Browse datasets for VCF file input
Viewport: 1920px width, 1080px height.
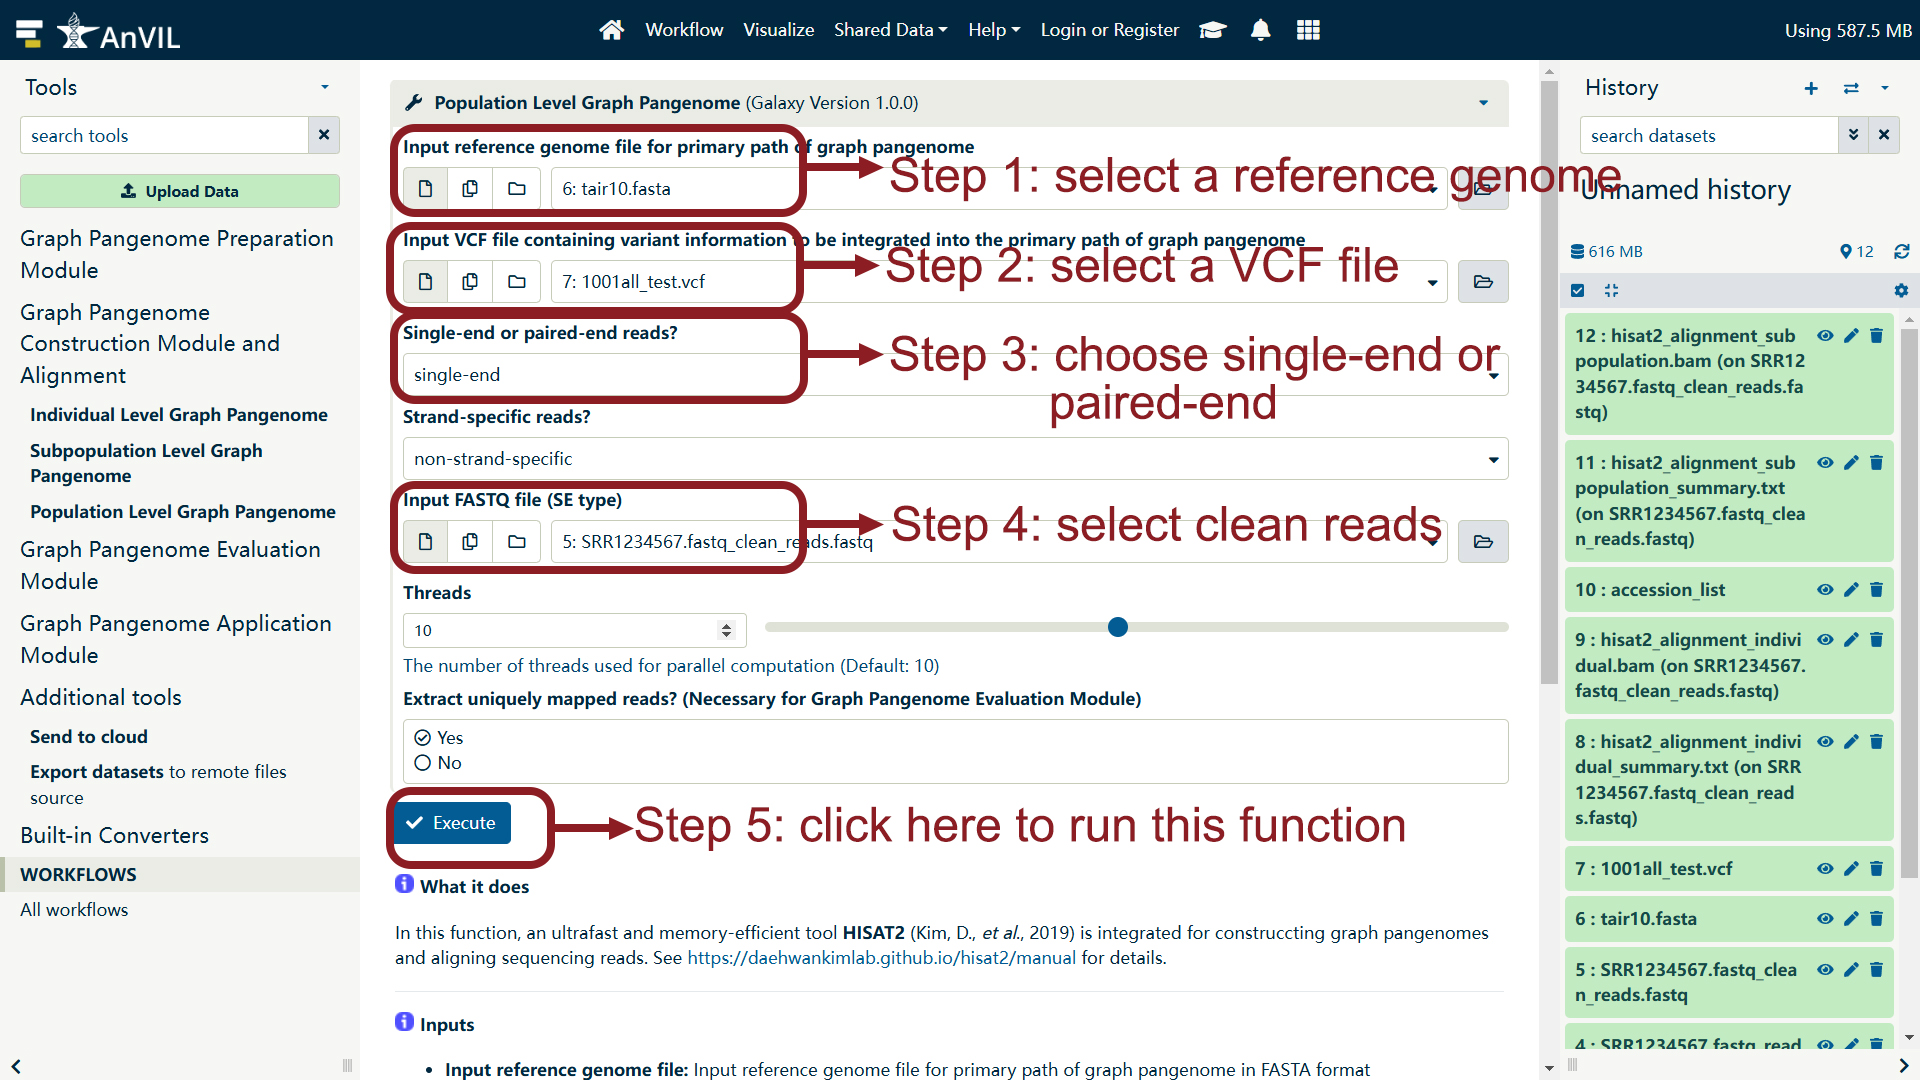coord(1483,281)
